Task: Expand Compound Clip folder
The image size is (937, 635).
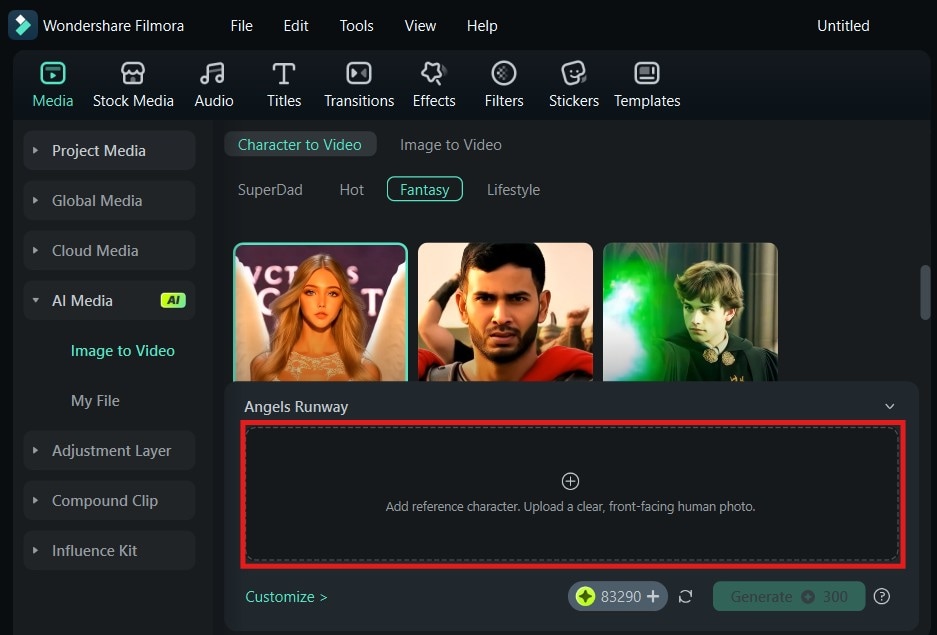Action: pyautogui.click(x=35, y=501)
